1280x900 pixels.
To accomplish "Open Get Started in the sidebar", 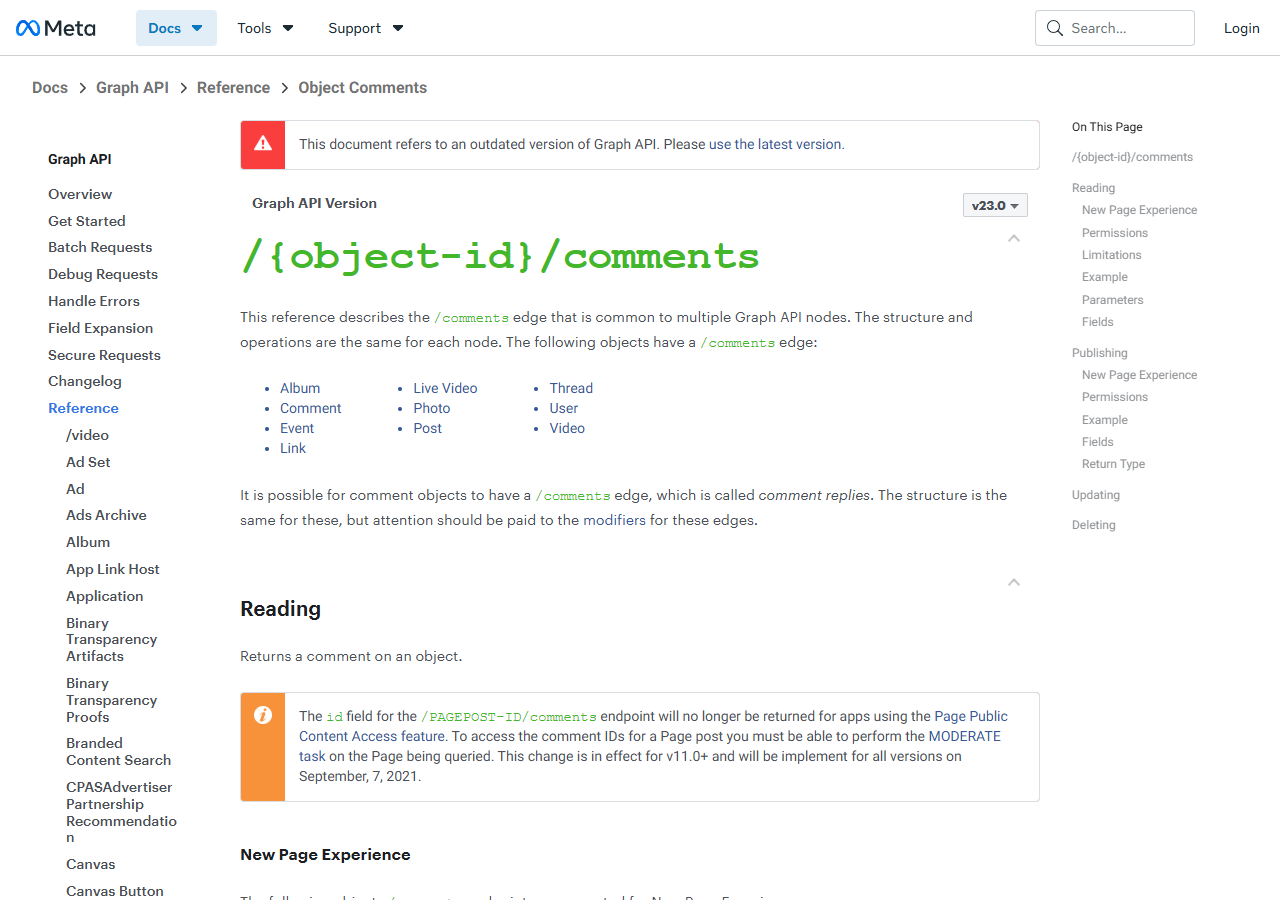I will pyautogui.click(x=87, y=221).
